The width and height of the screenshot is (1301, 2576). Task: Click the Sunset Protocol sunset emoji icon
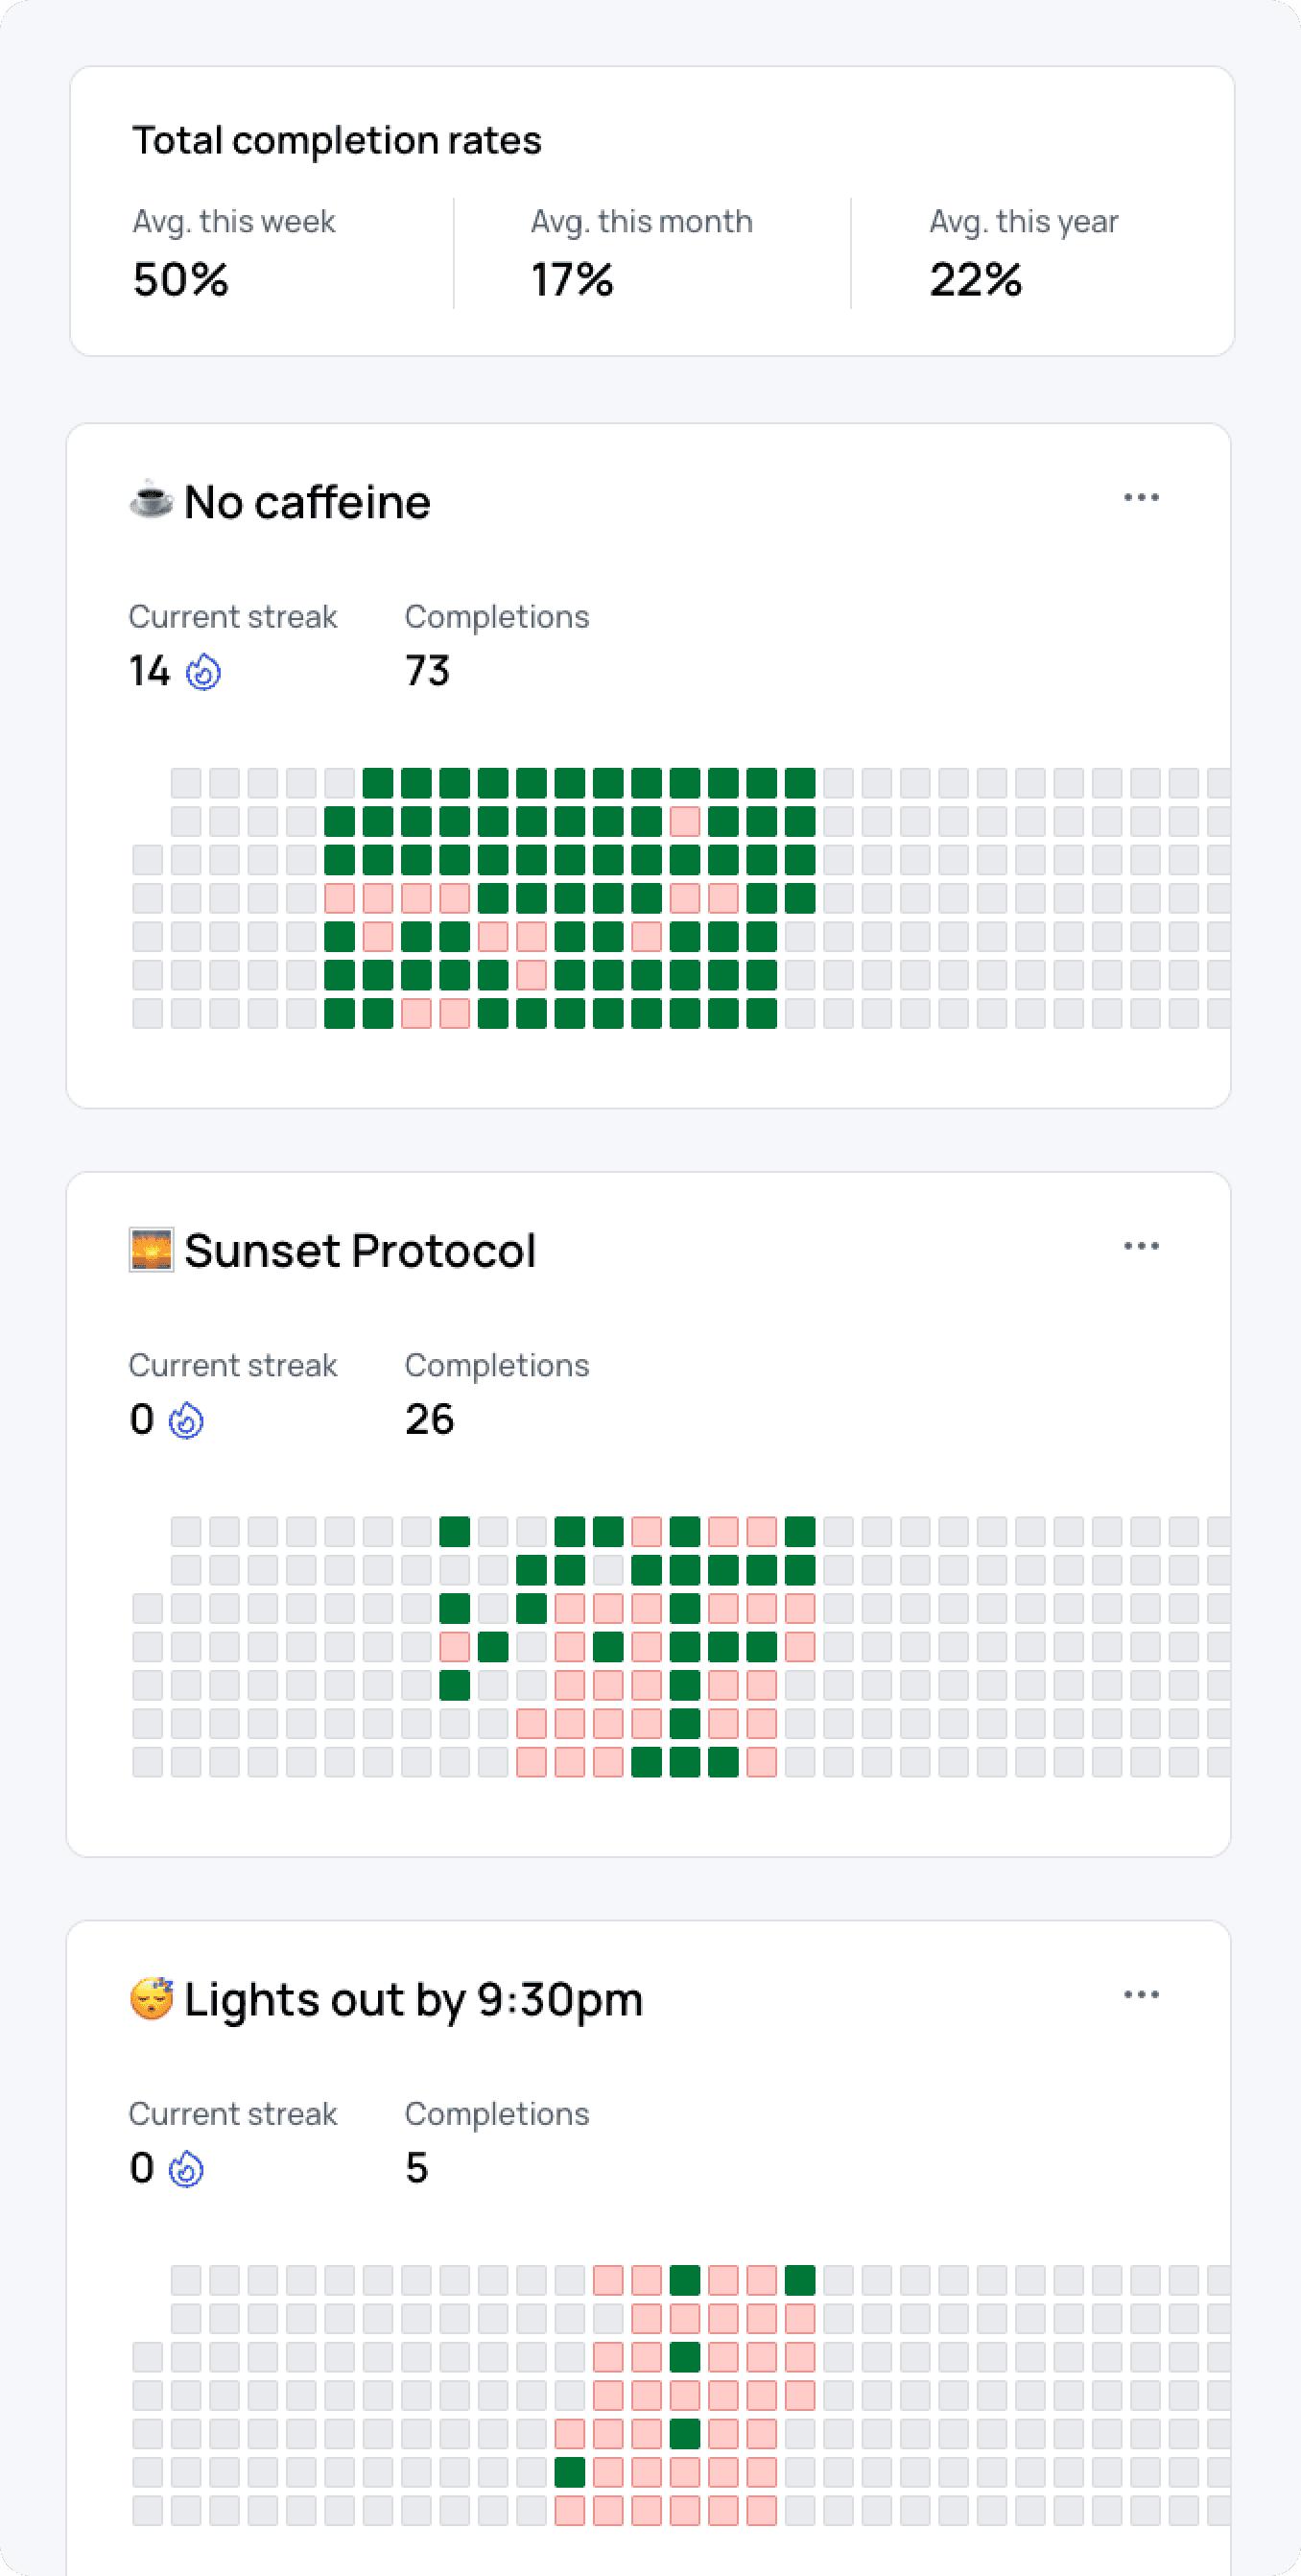pos(151,1250)
